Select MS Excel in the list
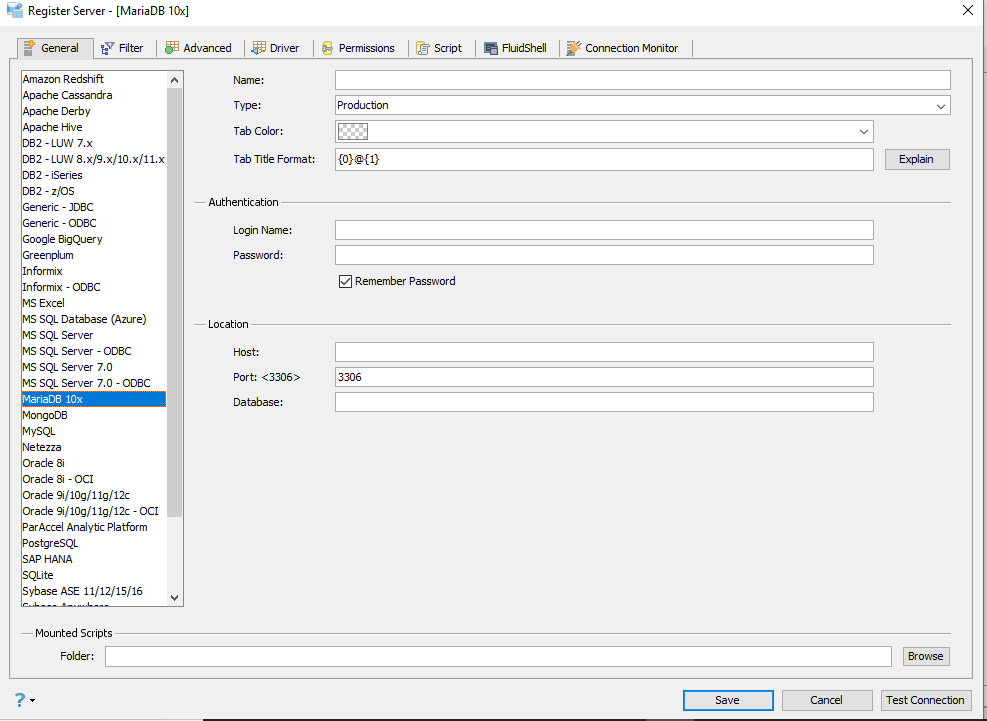This screenshot has height=721, width=987. 94,303
